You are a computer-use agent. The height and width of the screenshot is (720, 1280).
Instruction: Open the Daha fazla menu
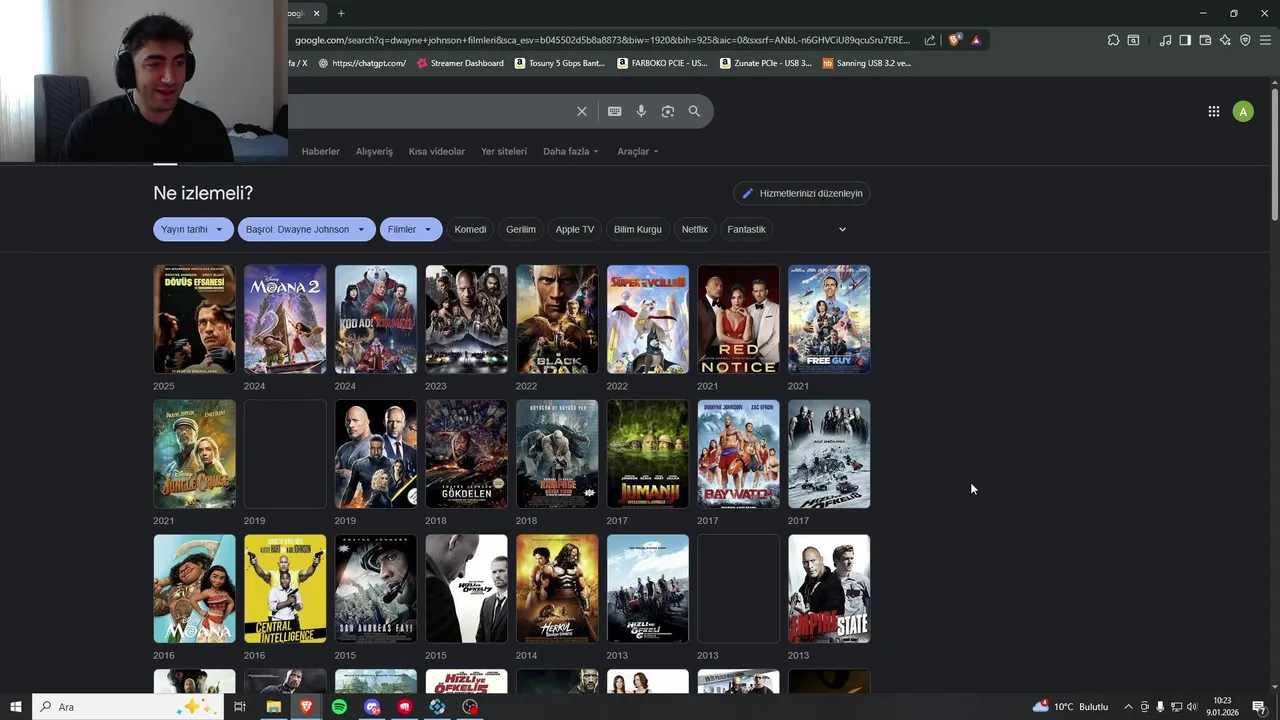tap(571, 151)
